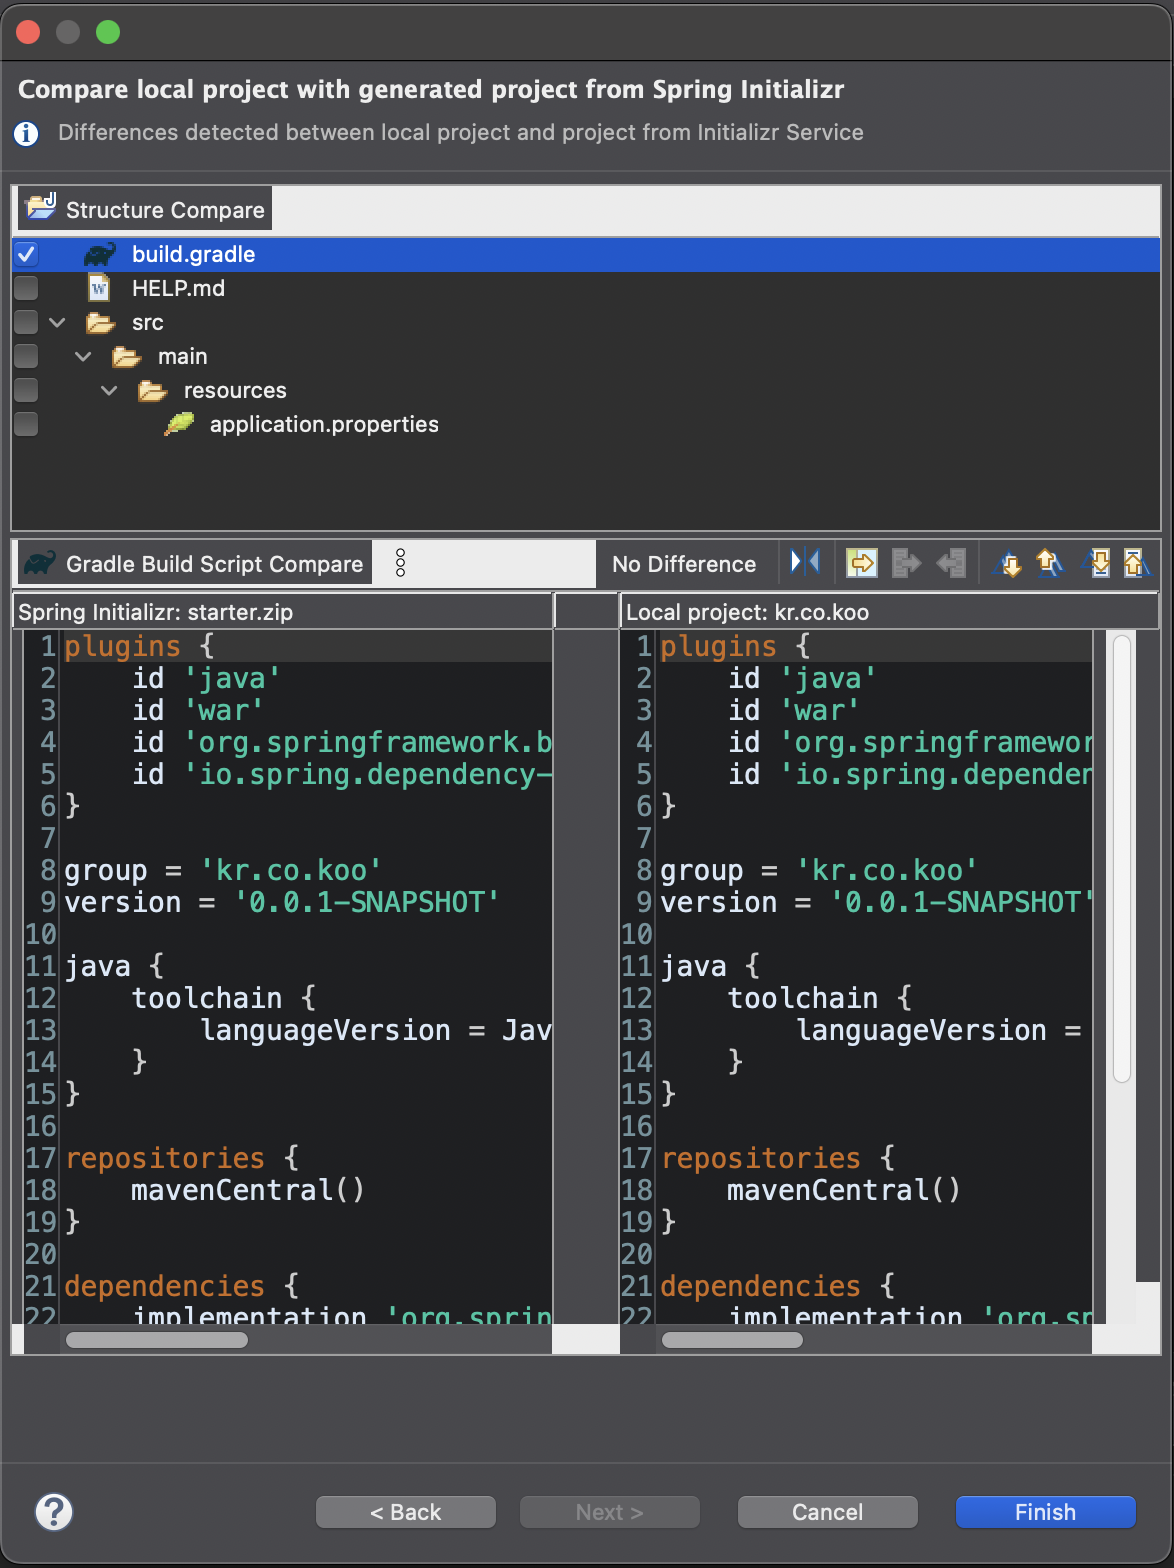
Task: Click the main folder icon
Action: click(126, 356)
